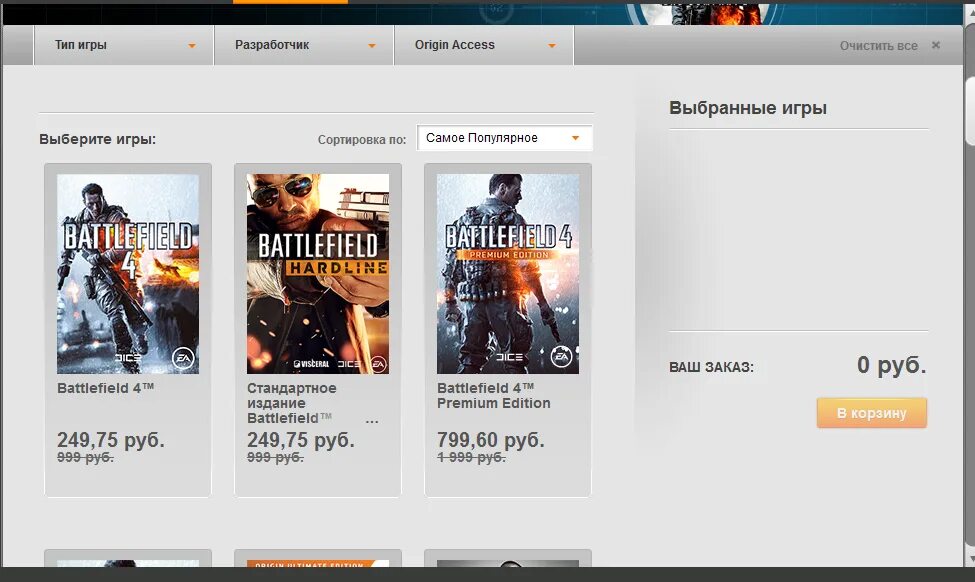975x582 pixels.
Task: Click the Сортировка по label
Action: [x=362, y=139]
